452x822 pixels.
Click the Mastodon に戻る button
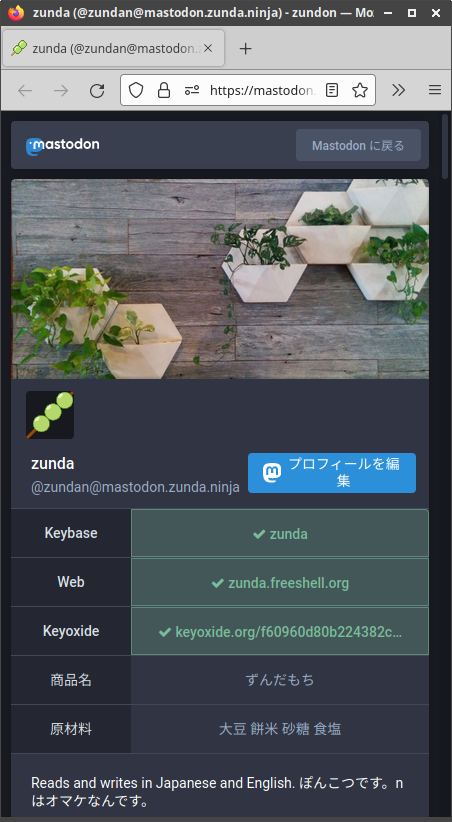358,145
